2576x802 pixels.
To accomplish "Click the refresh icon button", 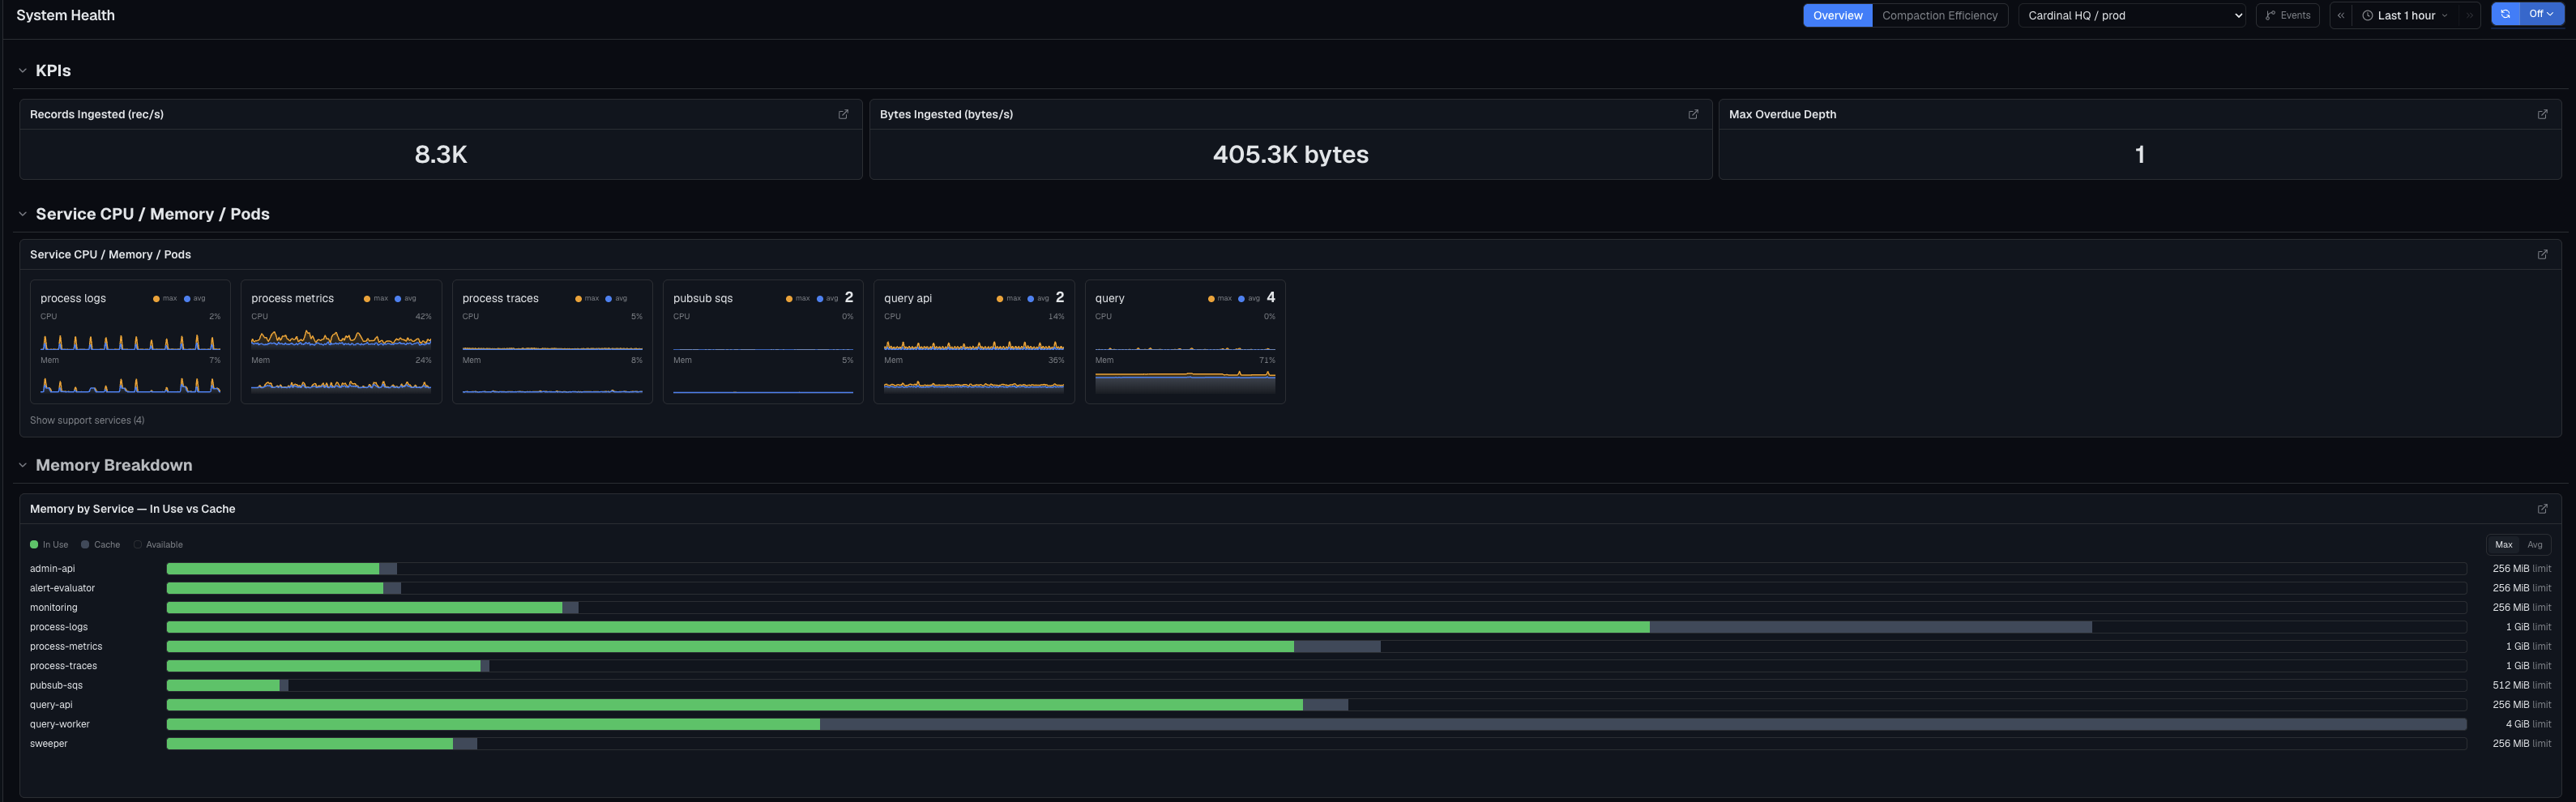I will tap(2506, 15).
